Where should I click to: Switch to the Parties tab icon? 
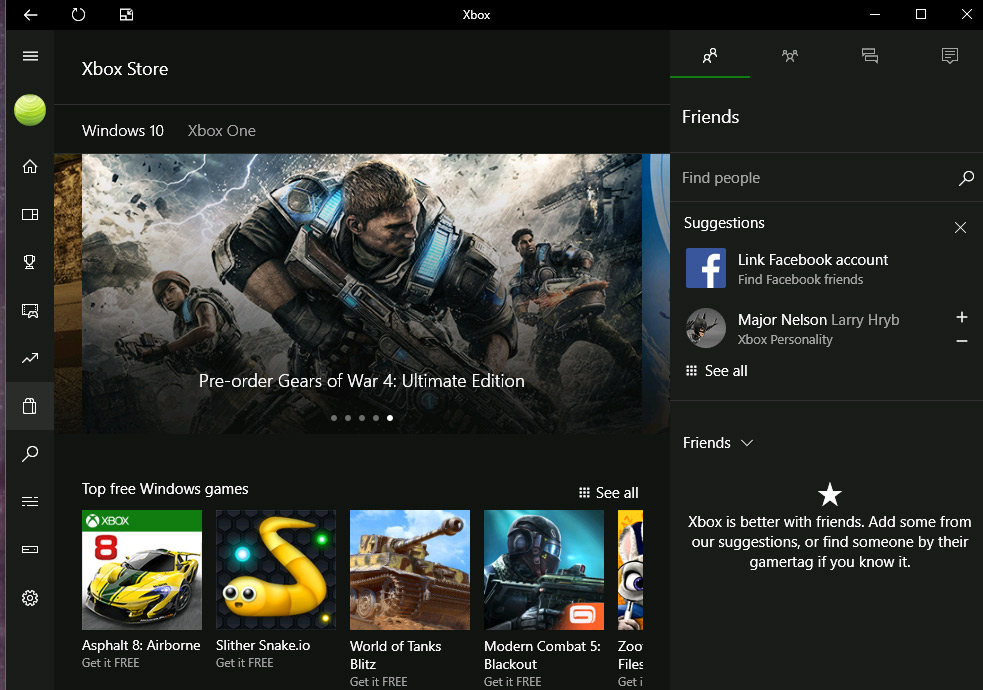pyautogui.click(x=790, y=56)
